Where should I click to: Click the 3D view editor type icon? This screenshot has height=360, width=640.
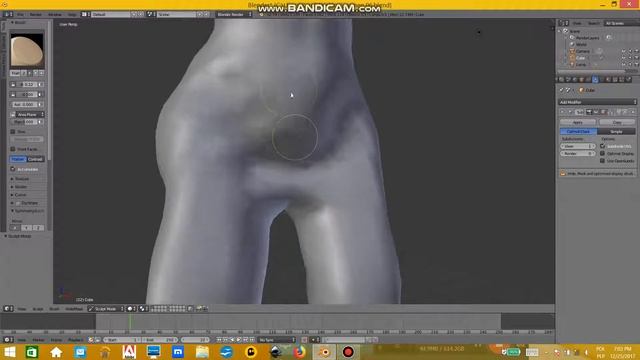pyautogui.click(x=8, y=309)
